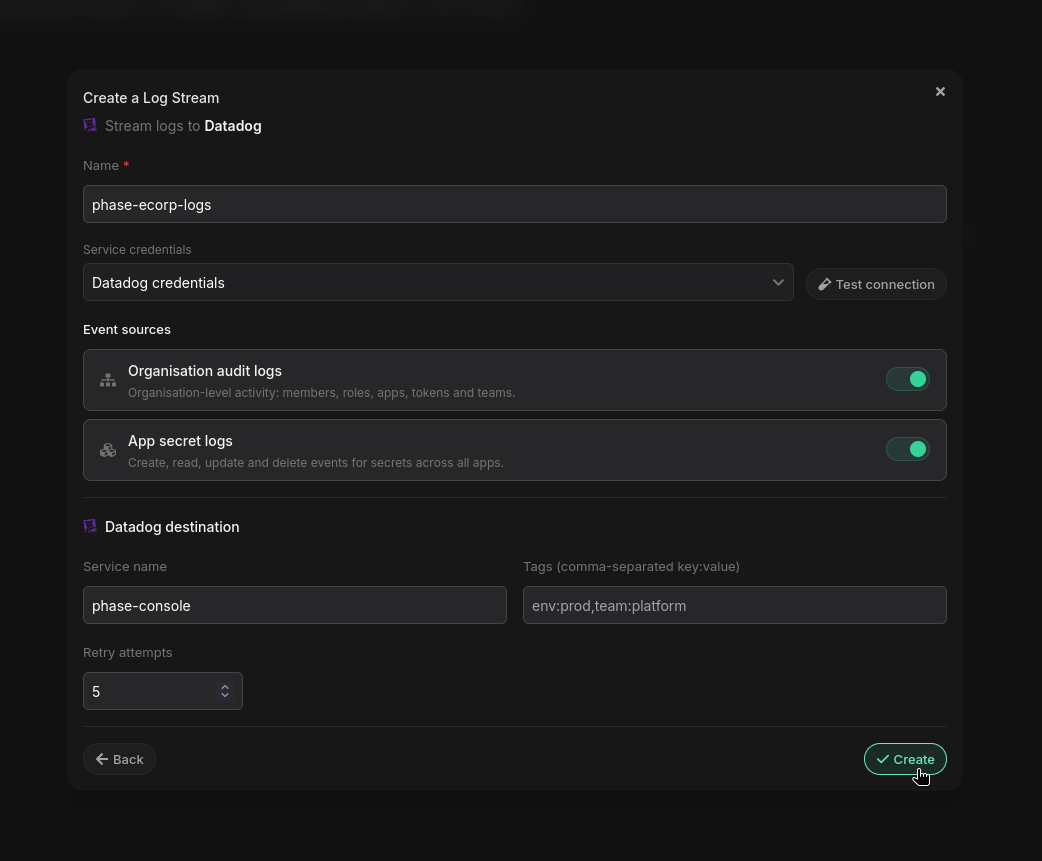Click the Organisation-level activity description text
This screenshot has width=1042, height=861.
pos(322,393)
